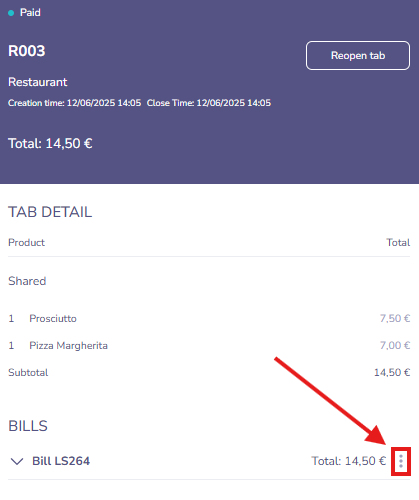
Task: Select the header Total 14,50 € text
Action: pos(50,144)
